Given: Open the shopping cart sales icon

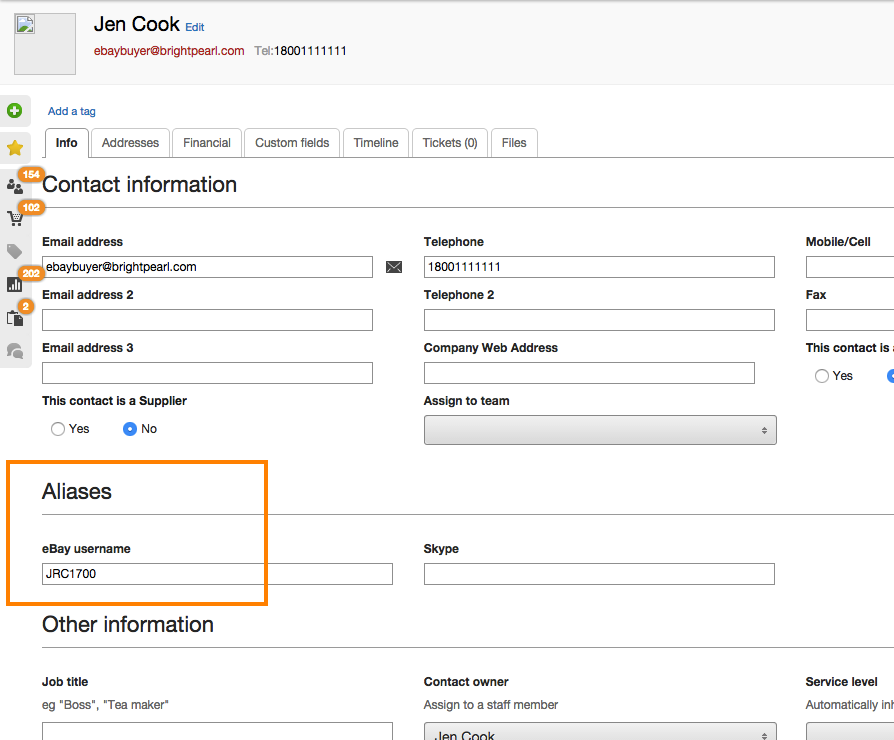Looking at the screenshot, I should coord(15,218).
